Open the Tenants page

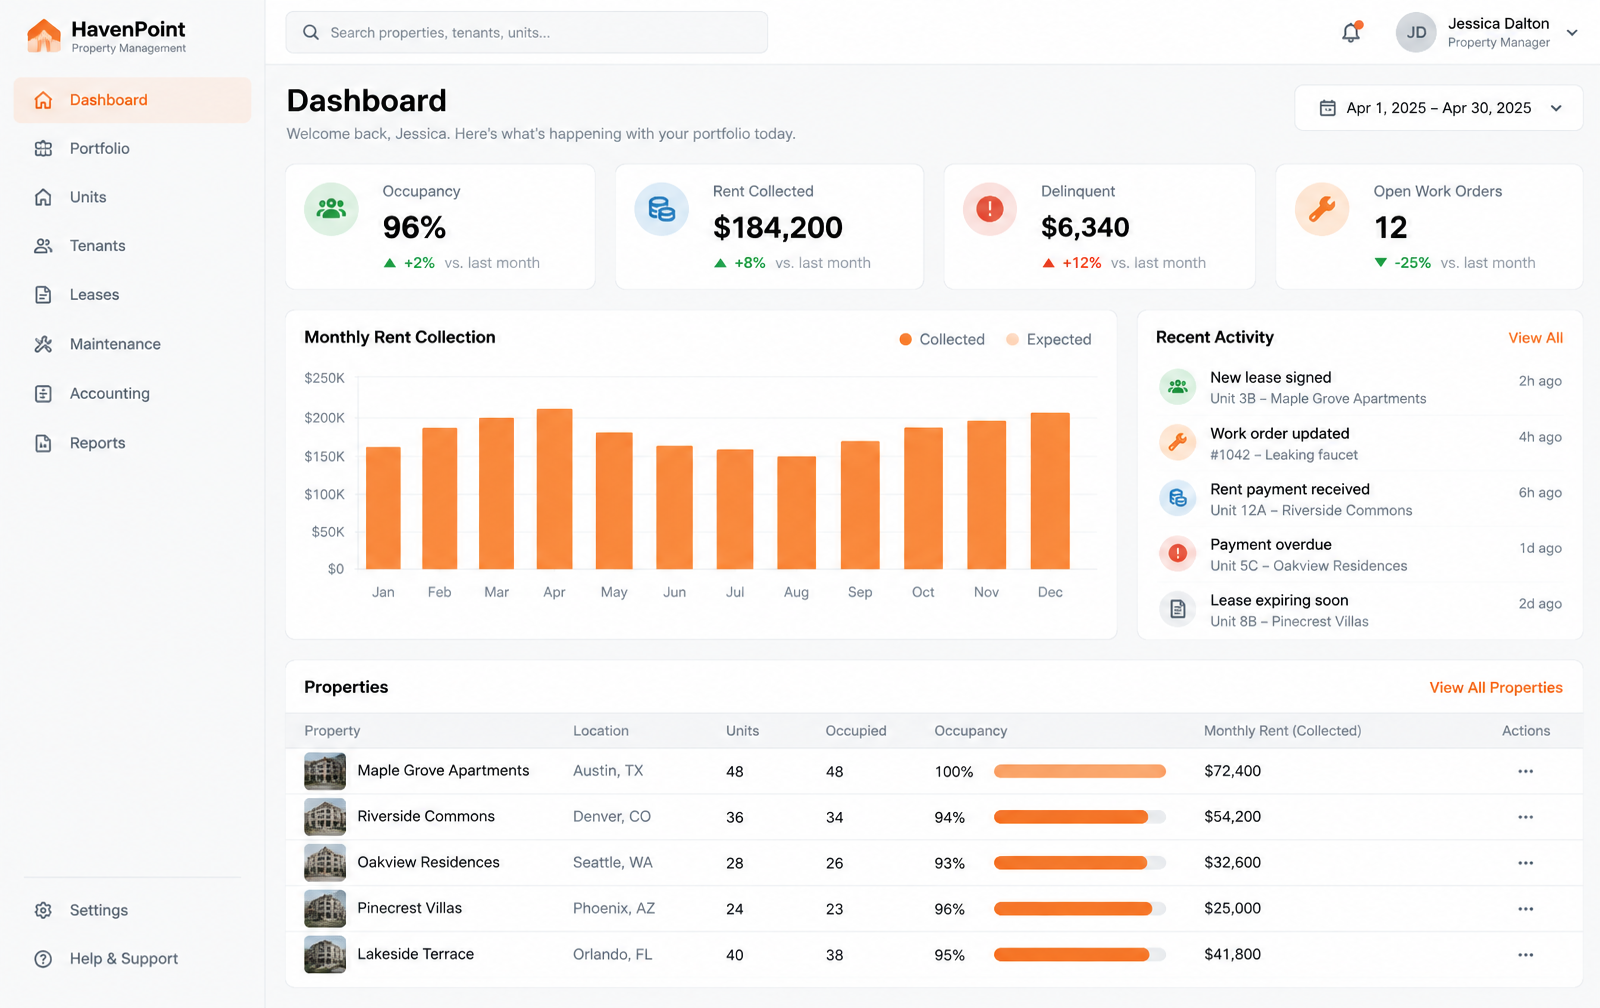(x=132, y=246)
